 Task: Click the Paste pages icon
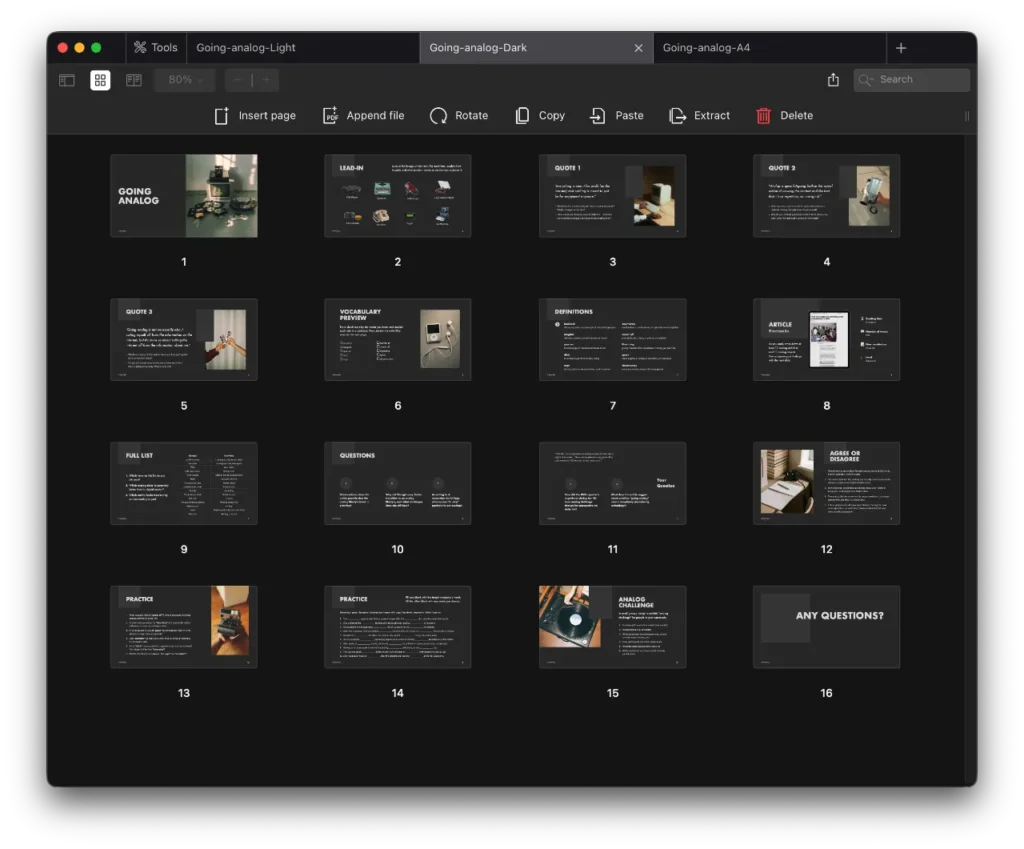tap(598, 116)
